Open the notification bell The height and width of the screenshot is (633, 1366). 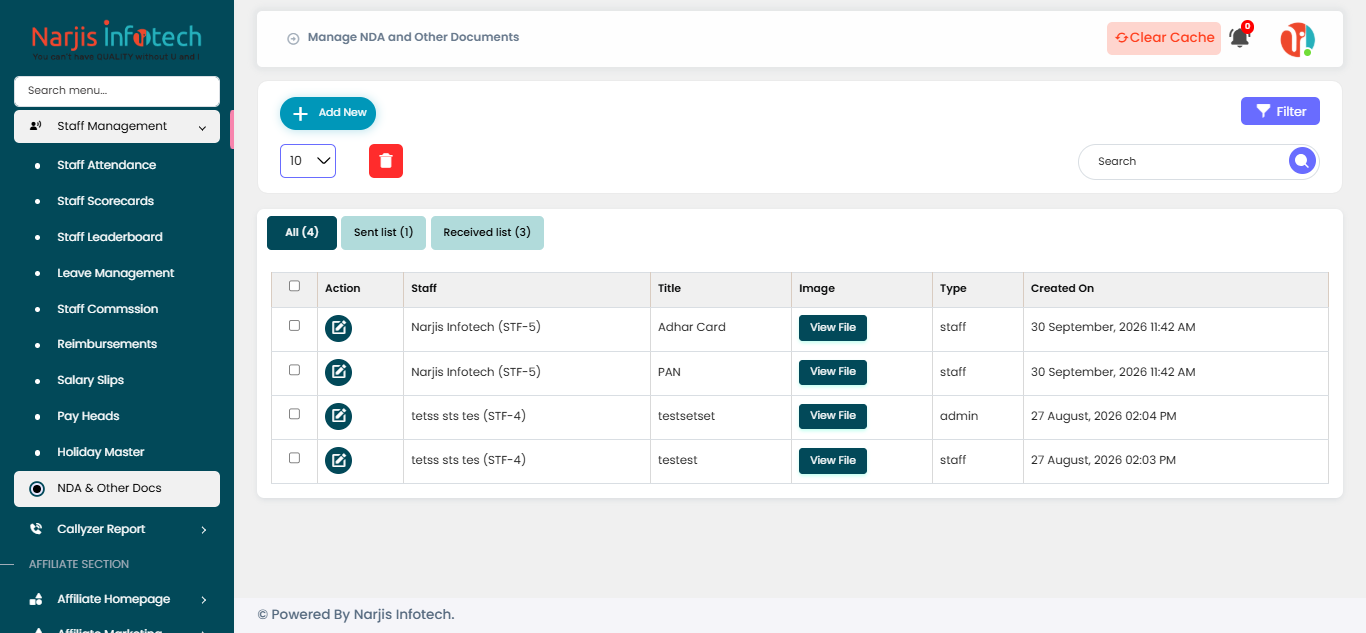[x=1239, y=38]
